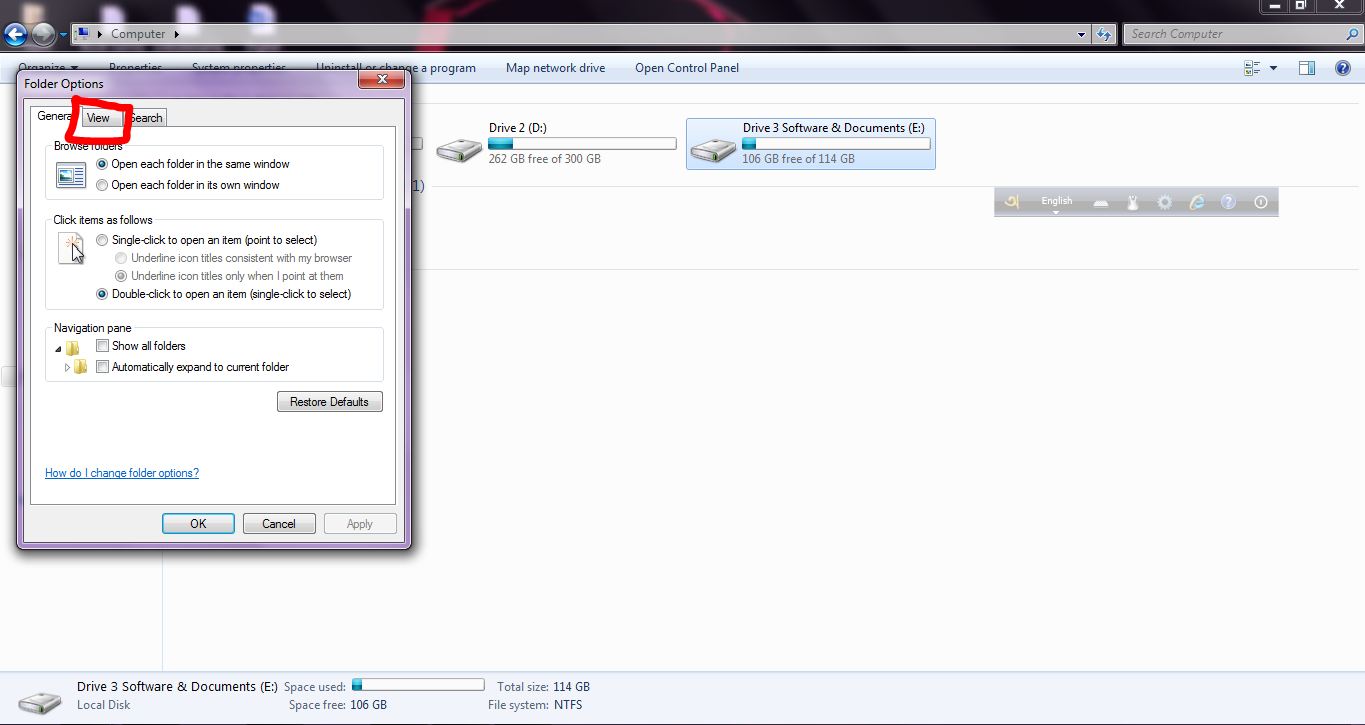Viewport: 1365px width, 725px height.
Task: Open the address bar history dropdown arrow
Action: [x=1080, y=33]
